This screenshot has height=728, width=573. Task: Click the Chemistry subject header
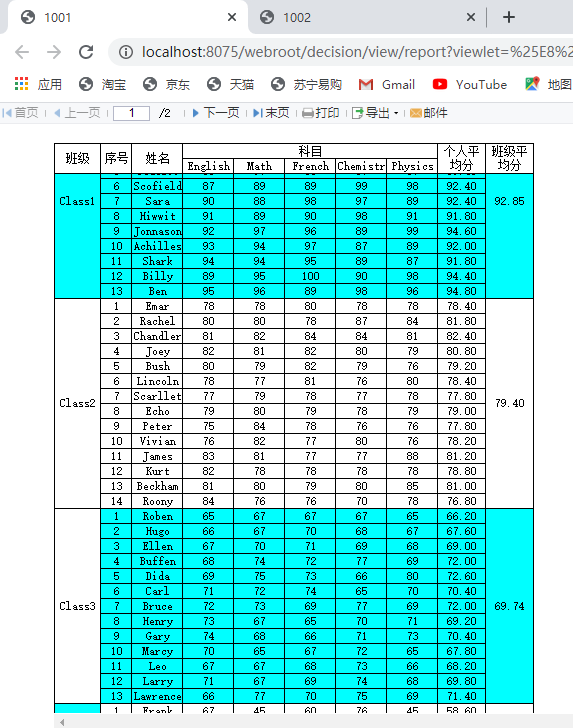pyautogui.click(x=361, y=166)
